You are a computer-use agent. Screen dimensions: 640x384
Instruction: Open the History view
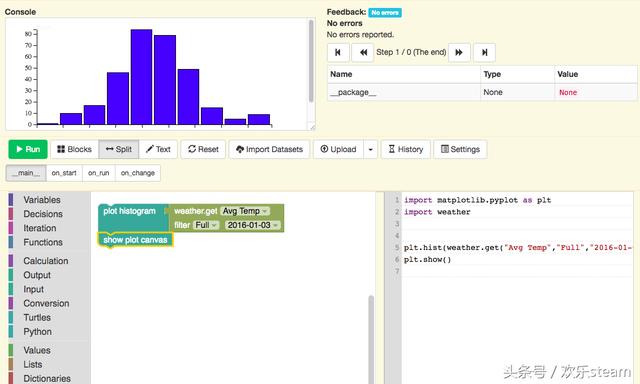tap(406, 149)
